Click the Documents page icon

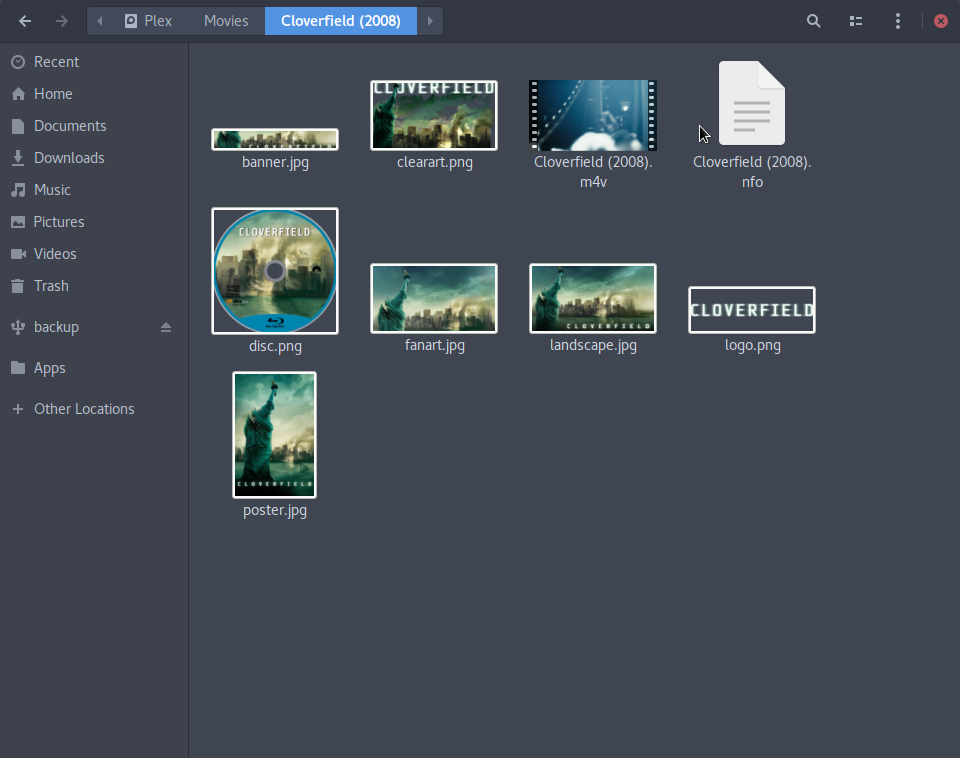tap(18, 126)
